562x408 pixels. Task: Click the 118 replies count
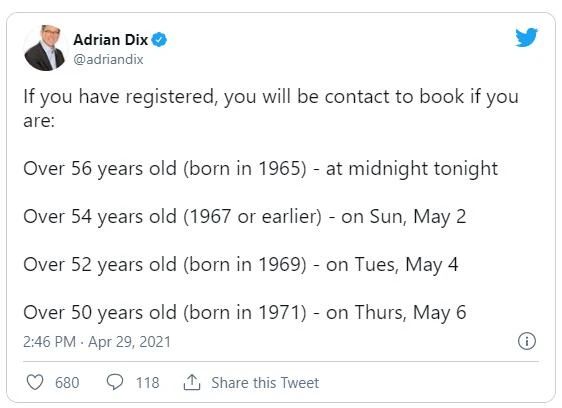click(147, 383)
